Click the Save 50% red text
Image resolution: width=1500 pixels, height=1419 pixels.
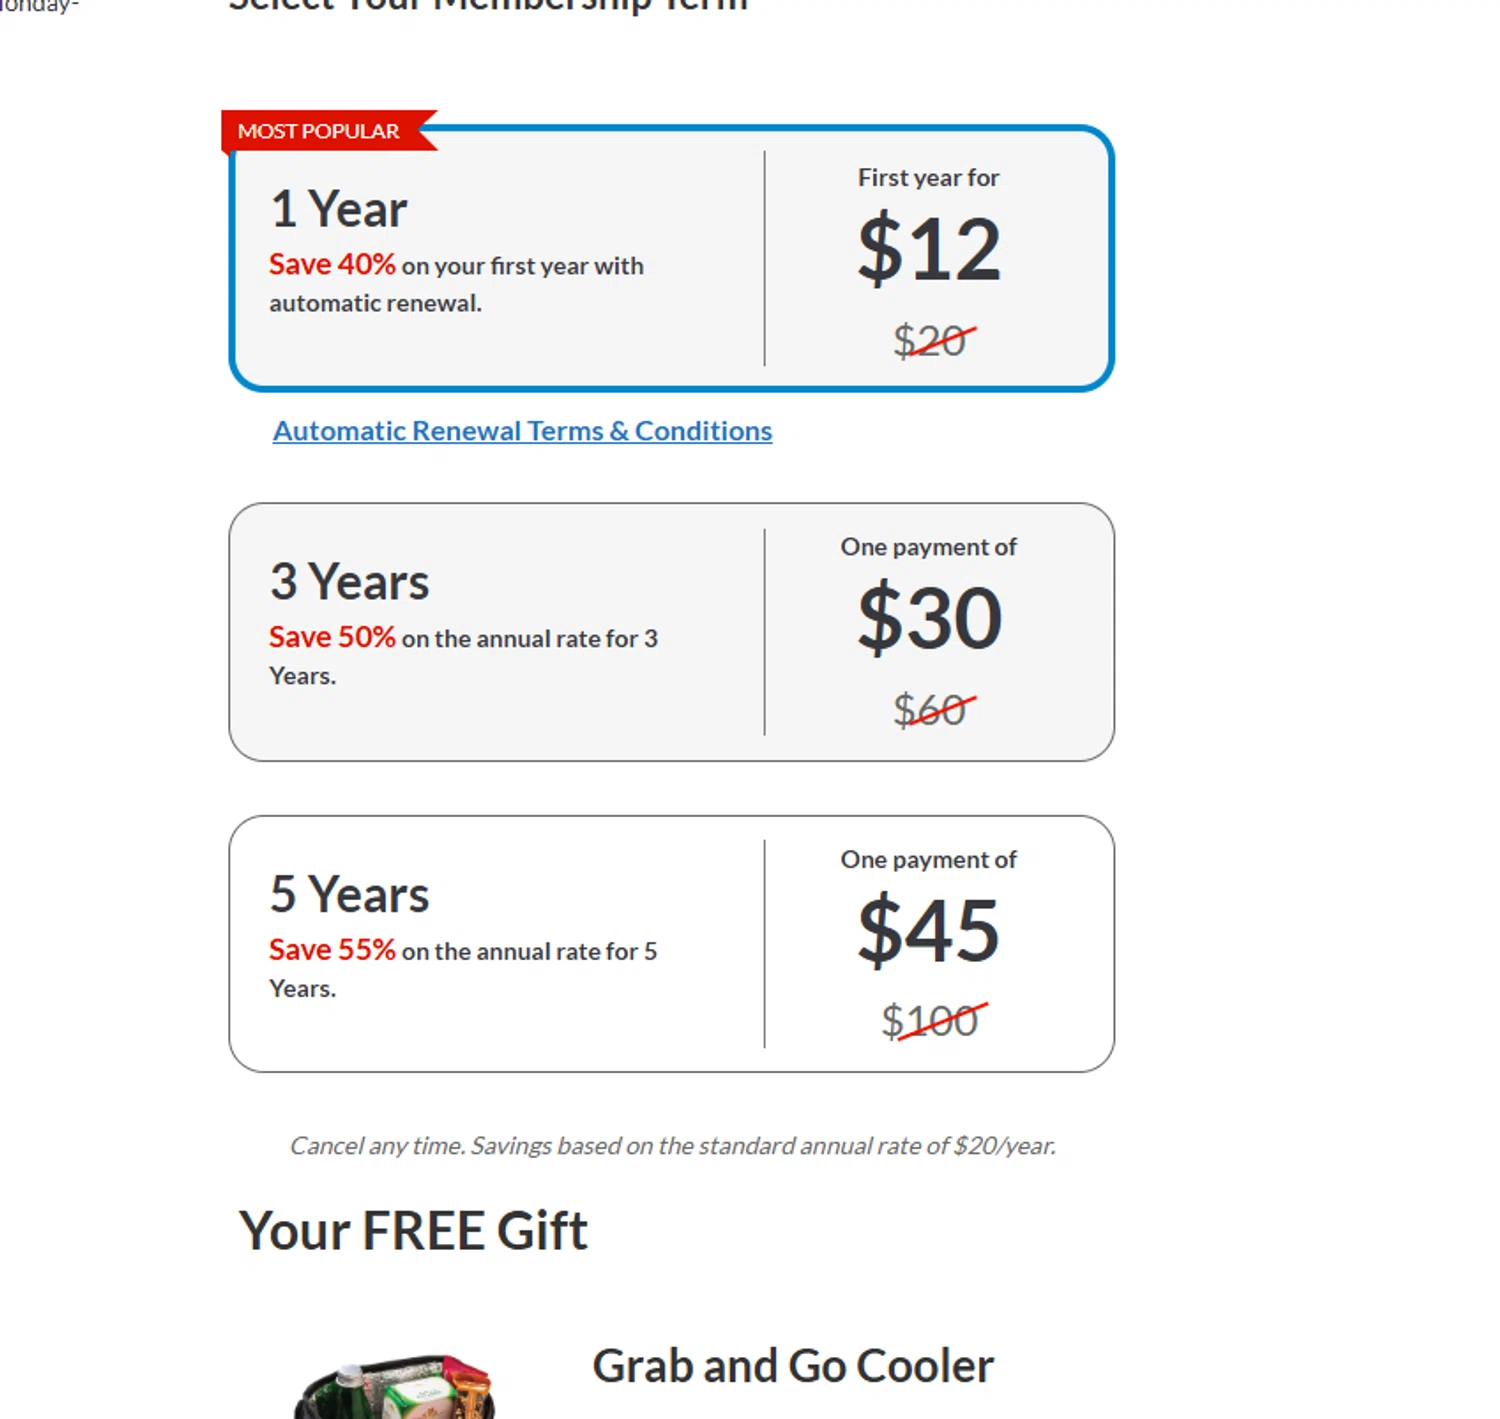click(332, 637)
